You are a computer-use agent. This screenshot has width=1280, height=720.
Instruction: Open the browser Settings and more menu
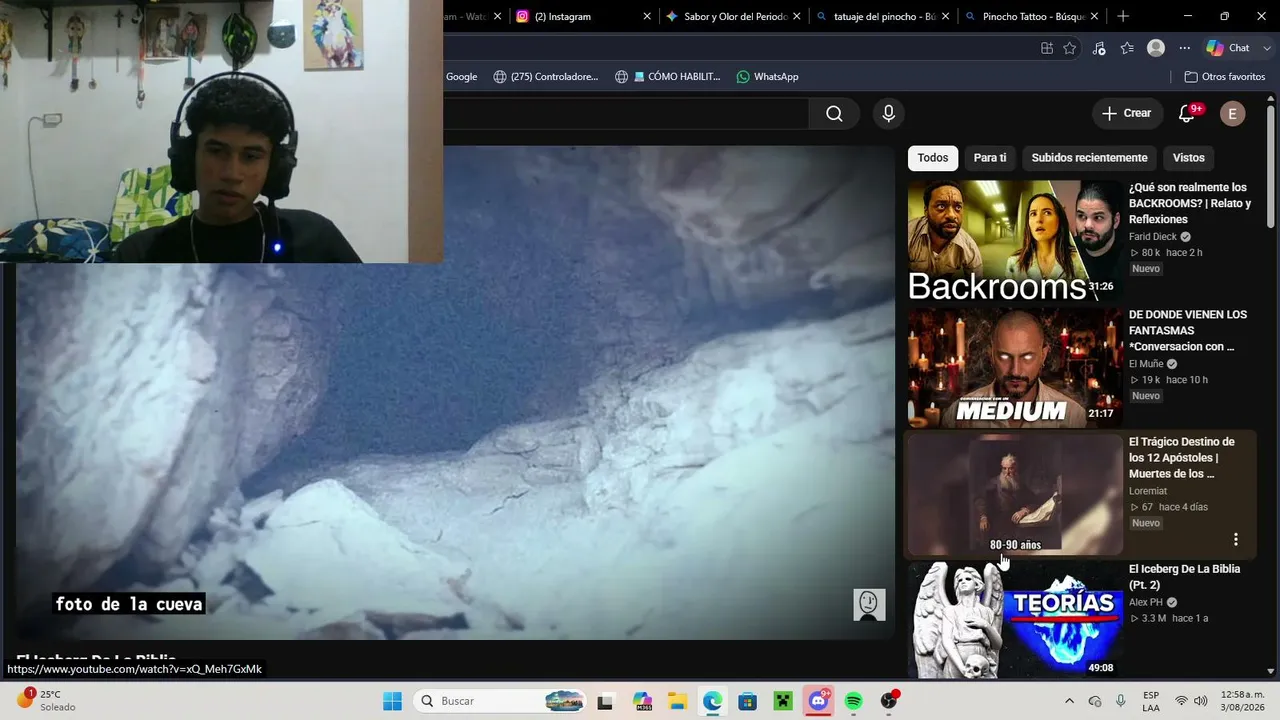tap(1185, 48)
